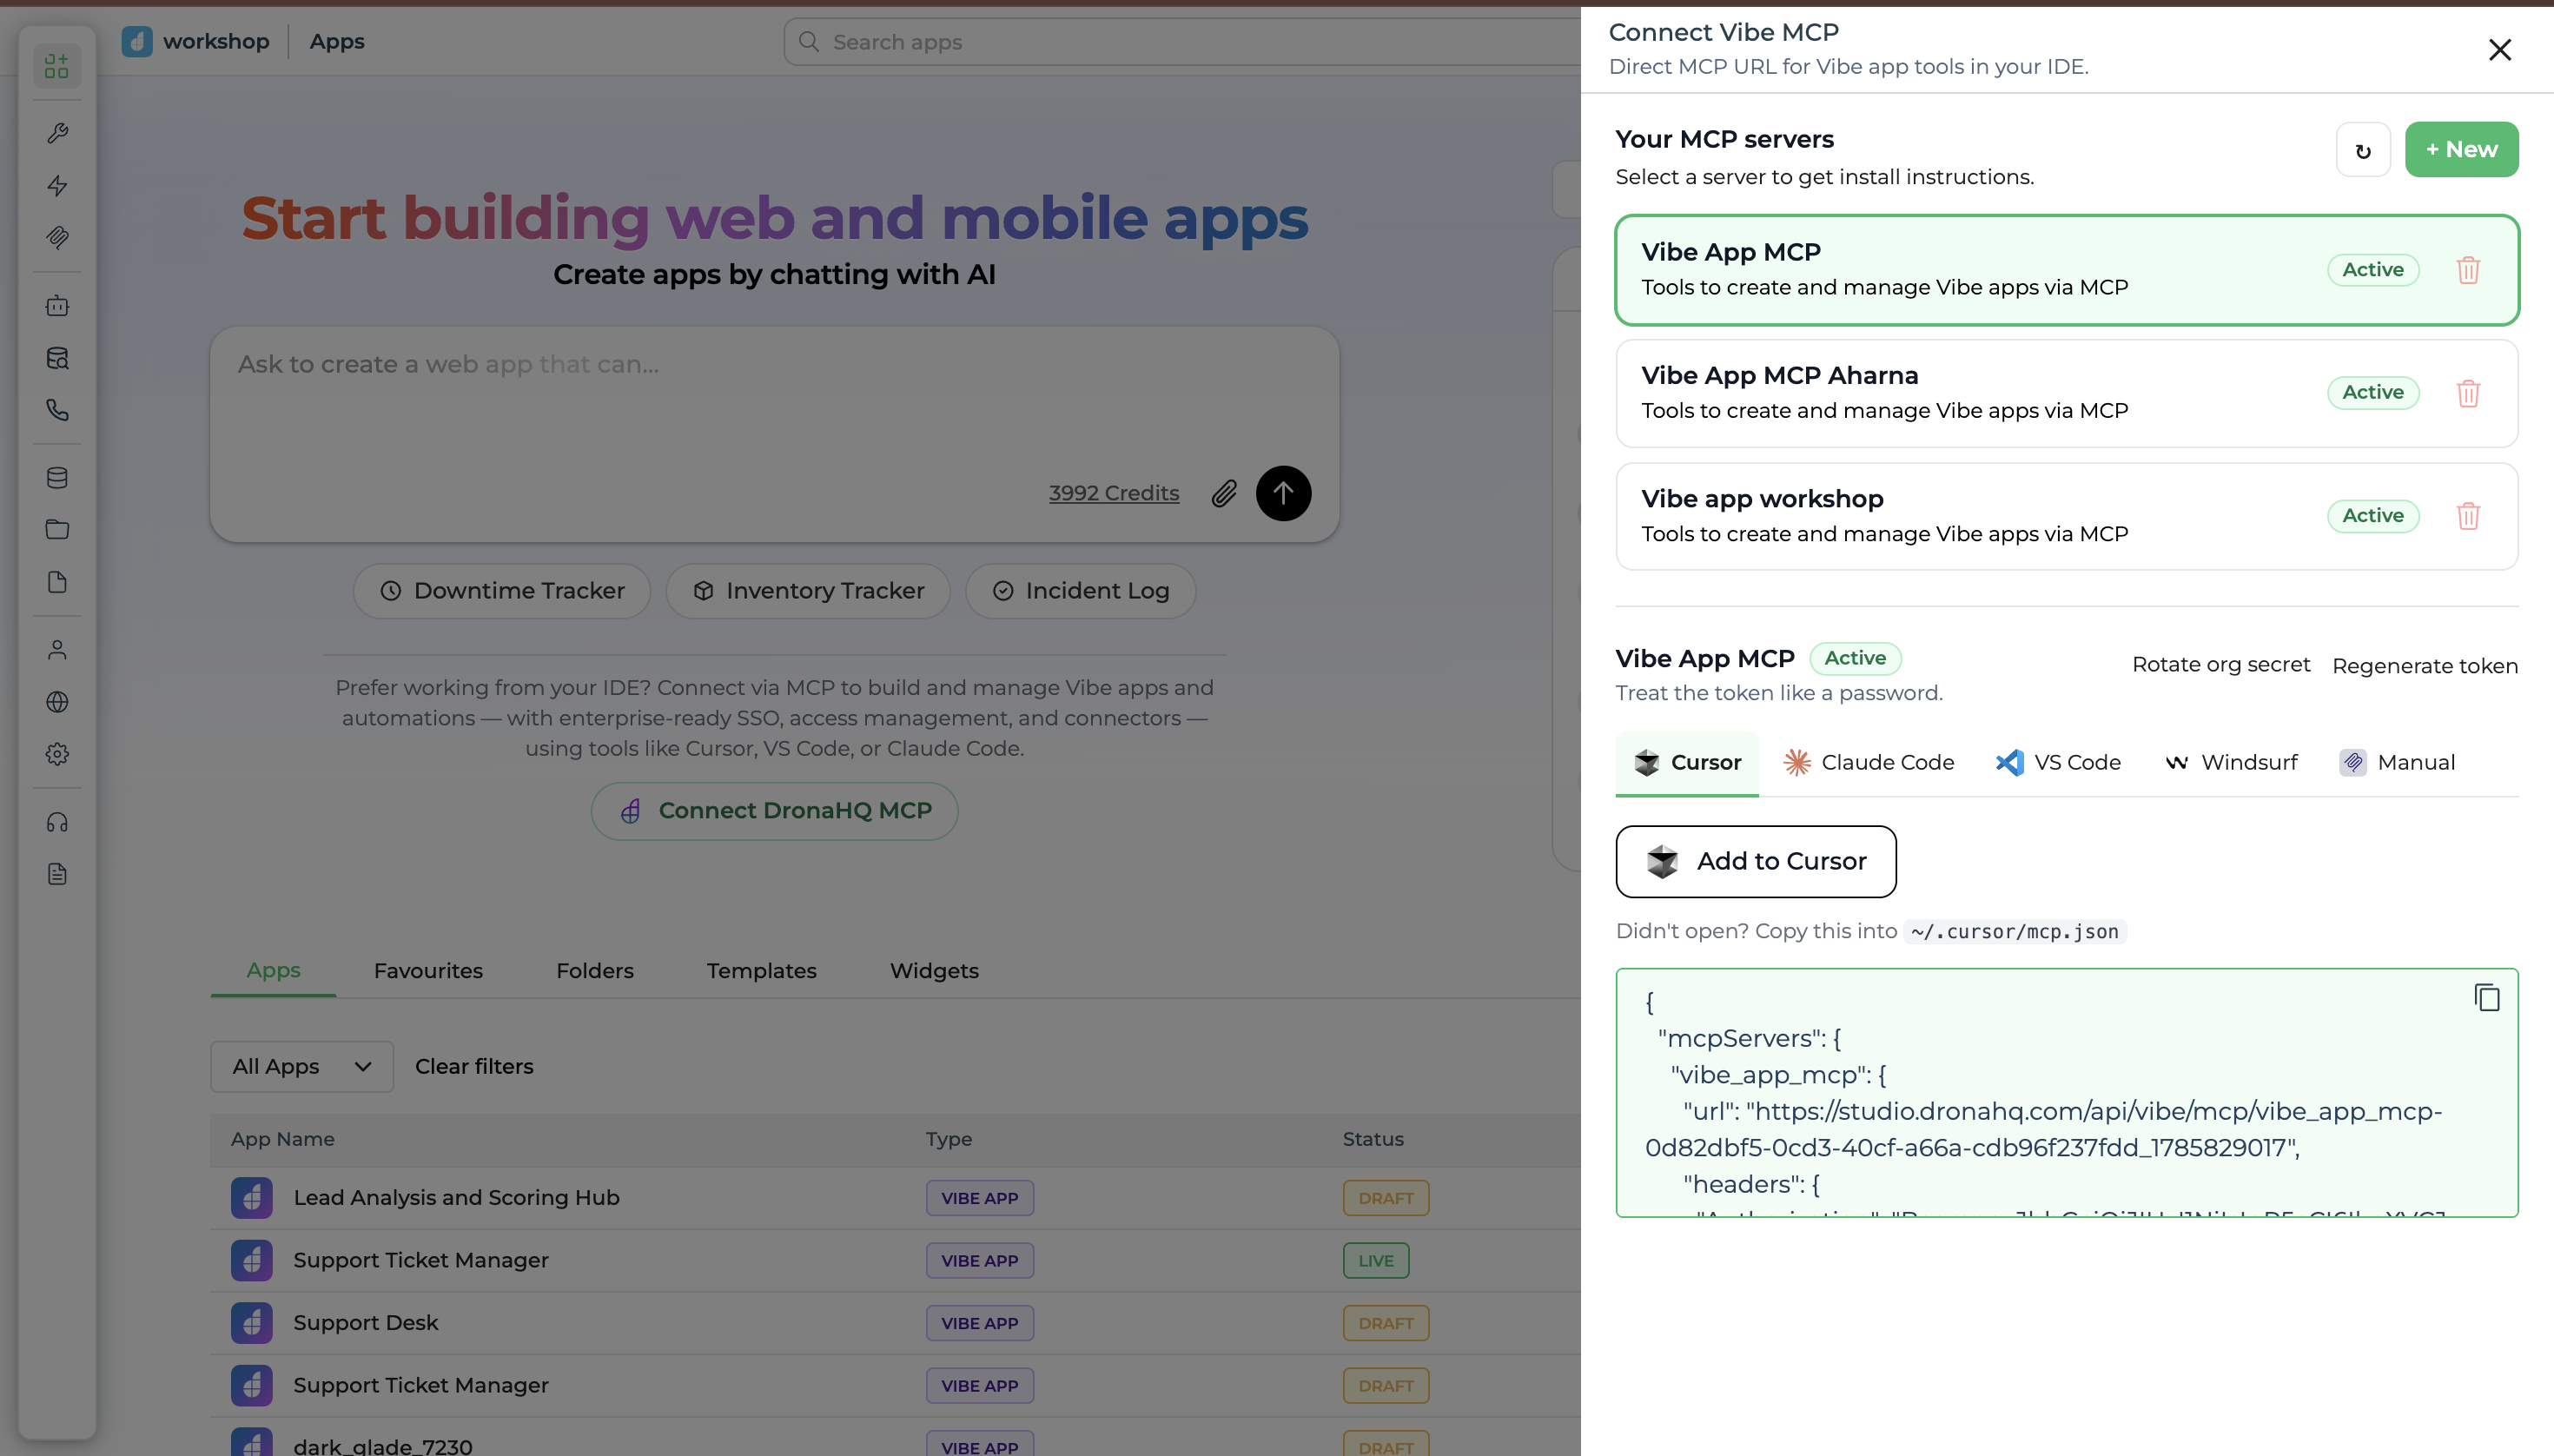This screenshot has width=2554, height=1456.
Task: Click Clear filters
Action: 474,1066
